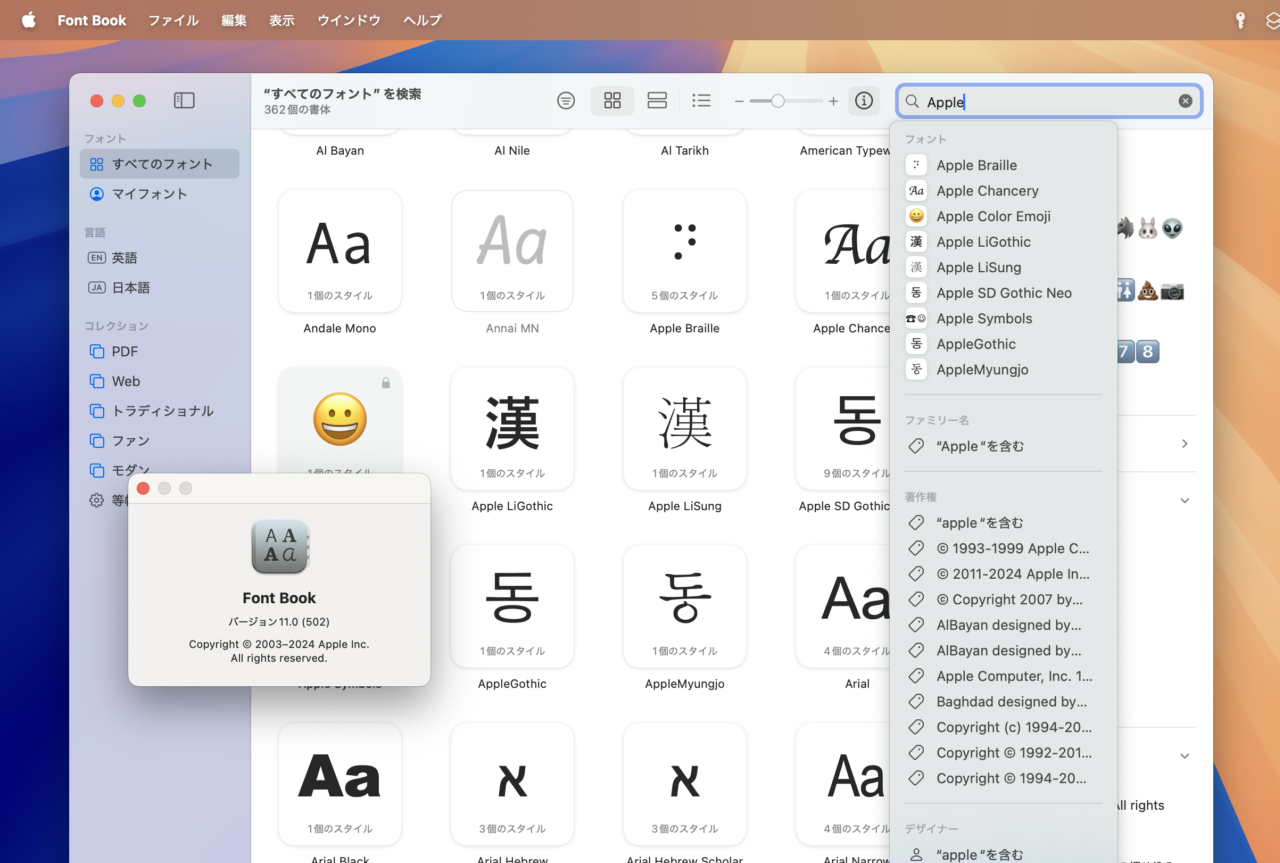Image resolution: width=1280 pixels, height=863 pixels.
Task: Open the Web collection
Action: click(x=159, y=381)
